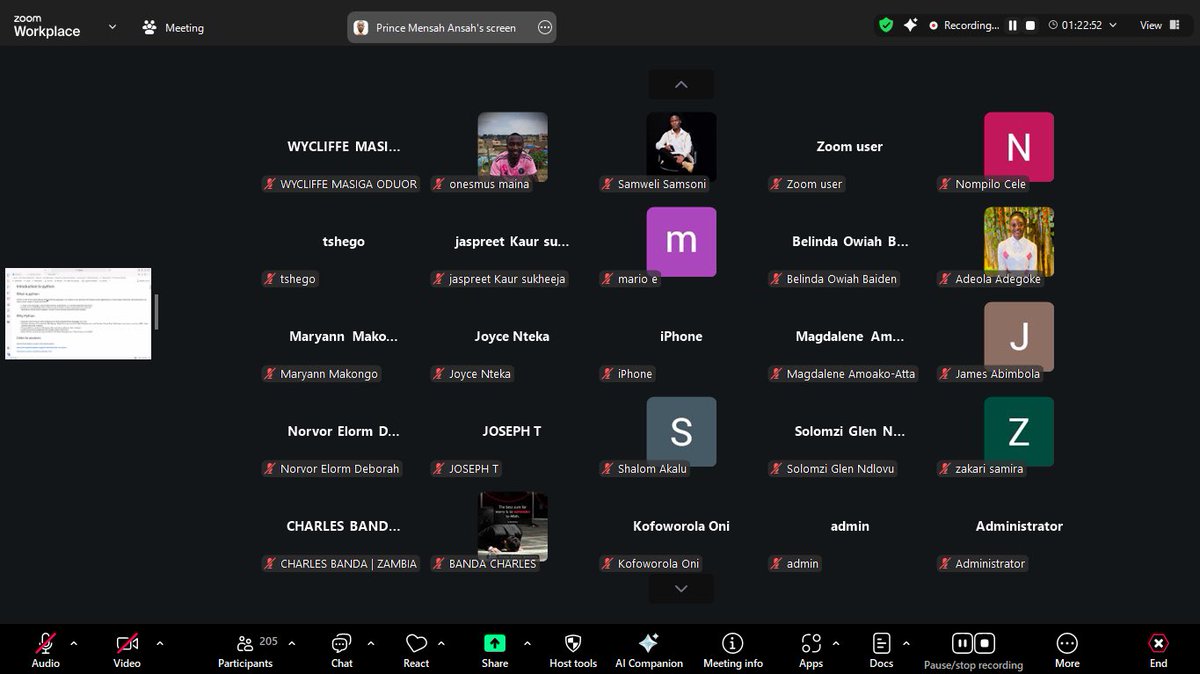Expand the Chat options chevron

[371, 643]
